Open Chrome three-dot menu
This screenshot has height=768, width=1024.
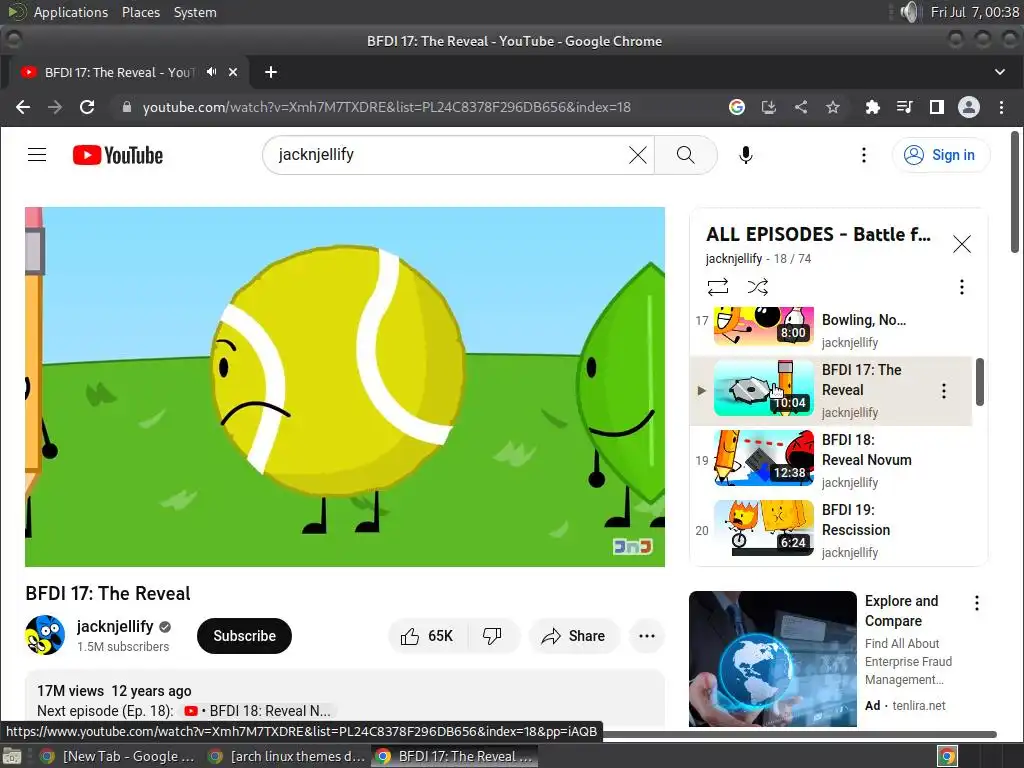pyautogui.click(x=1001, y=107)
